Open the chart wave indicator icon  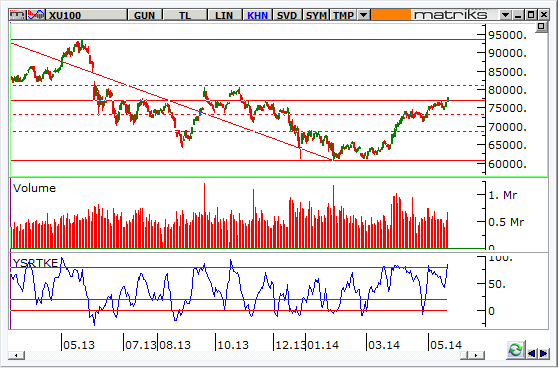pos(36,15)
